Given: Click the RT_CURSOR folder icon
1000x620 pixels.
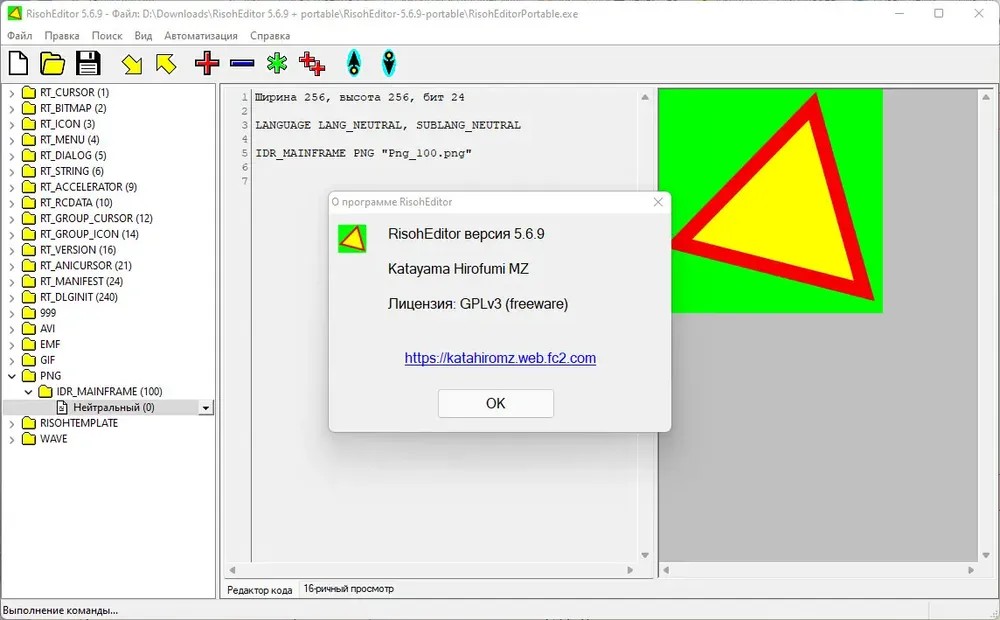Looking at the screenshot, I should tap(29, 92).
